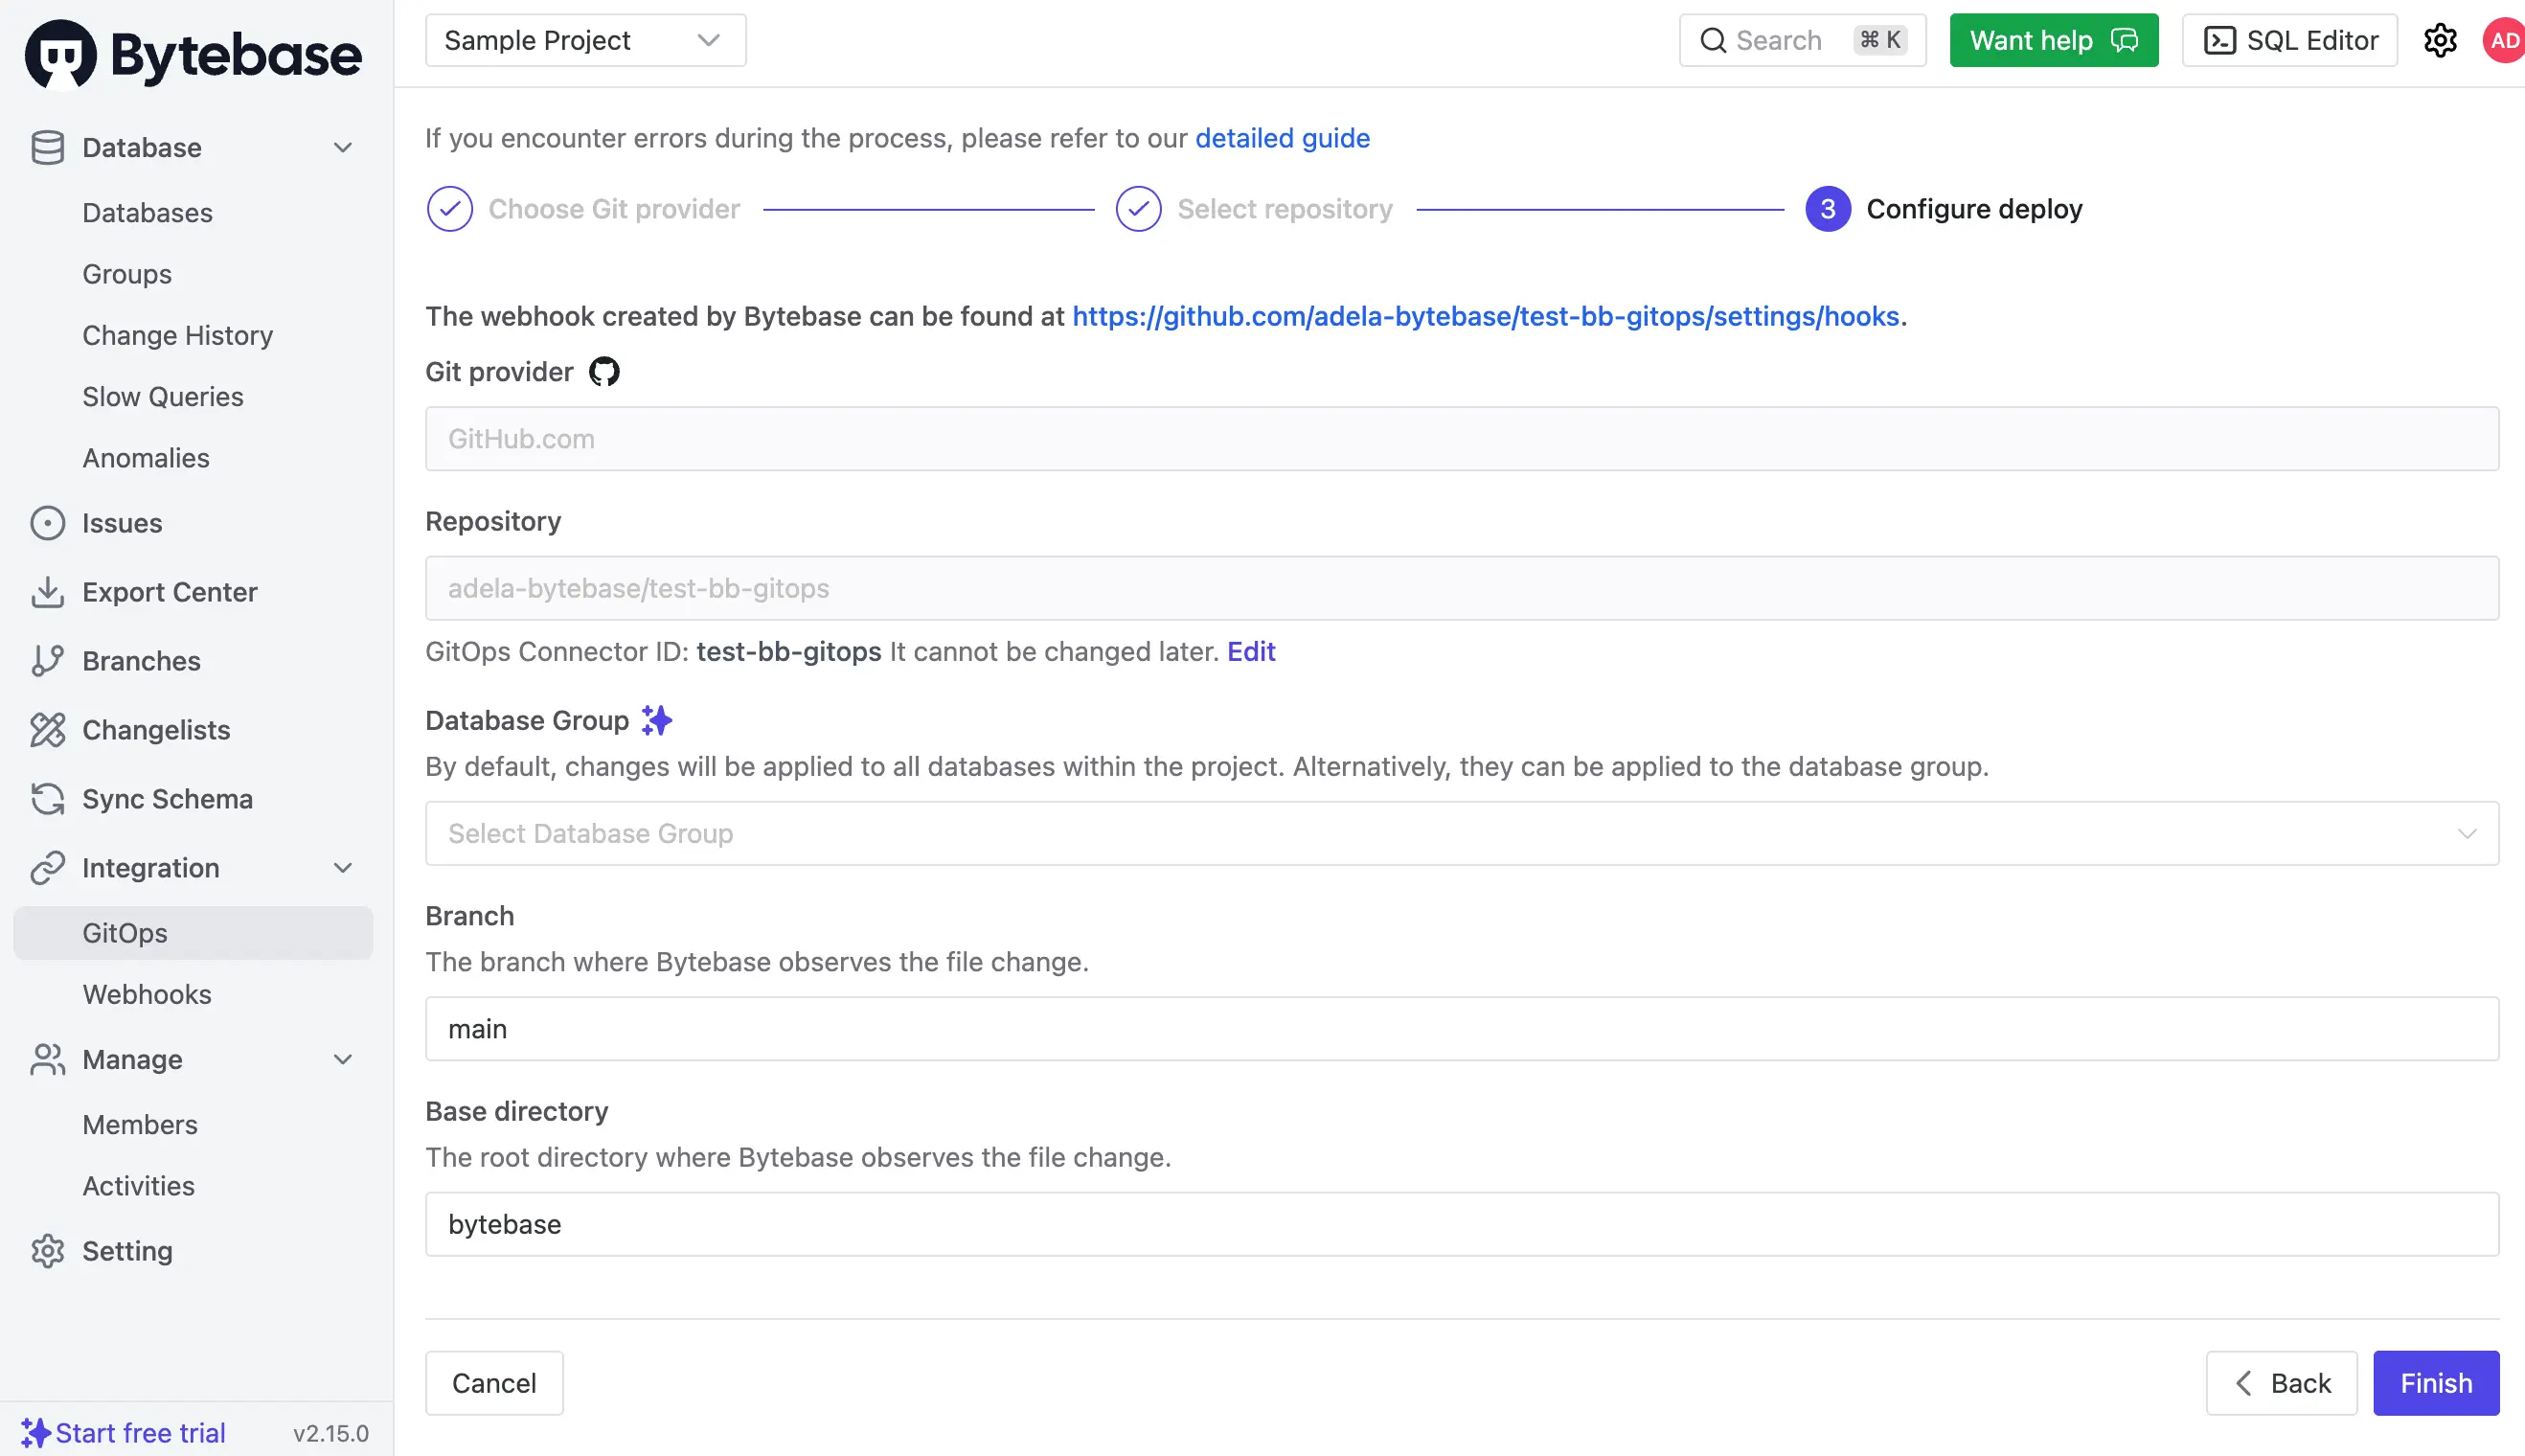Open Sync Schema page
The height and width of the screenshot is (1456, 2525).
point(167,799)
